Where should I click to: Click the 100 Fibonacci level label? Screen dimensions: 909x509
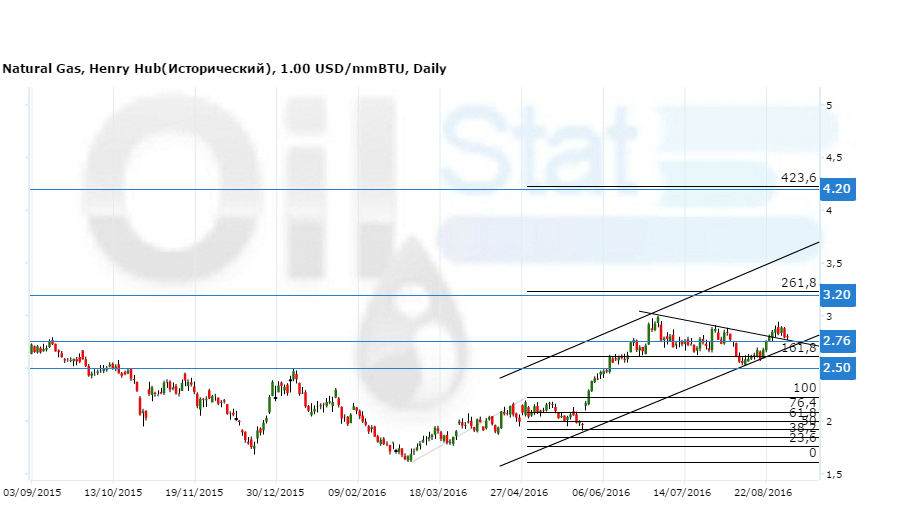click(x=805, y=388)
